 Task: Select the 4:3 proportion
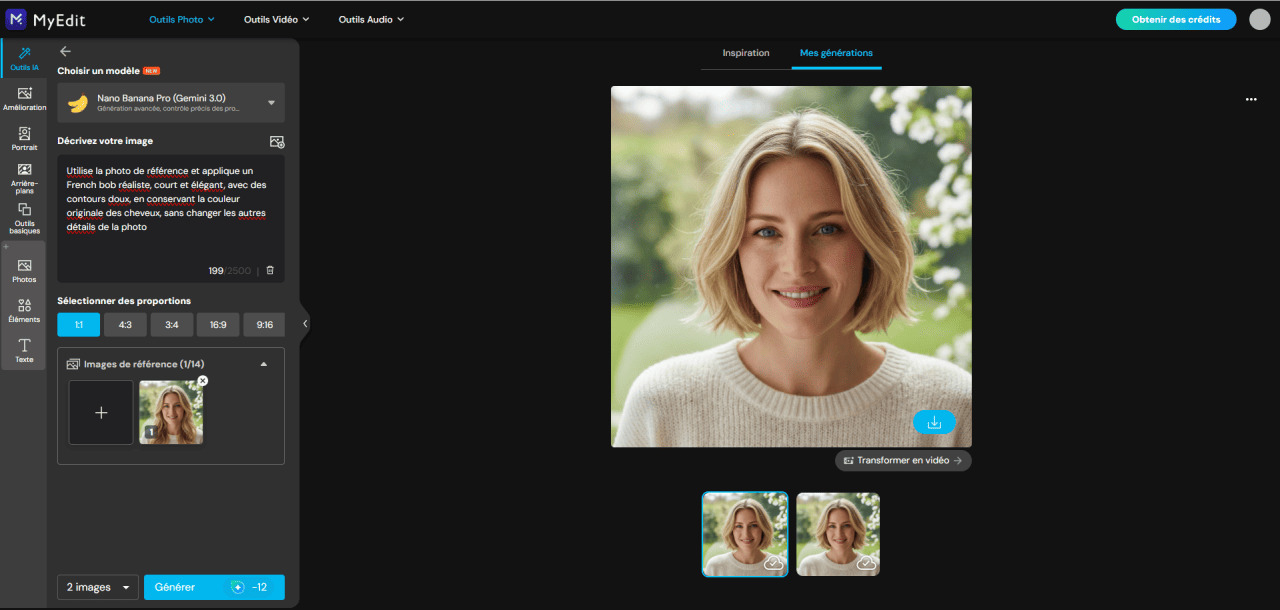pyautogui.click(x=125, y=325)
